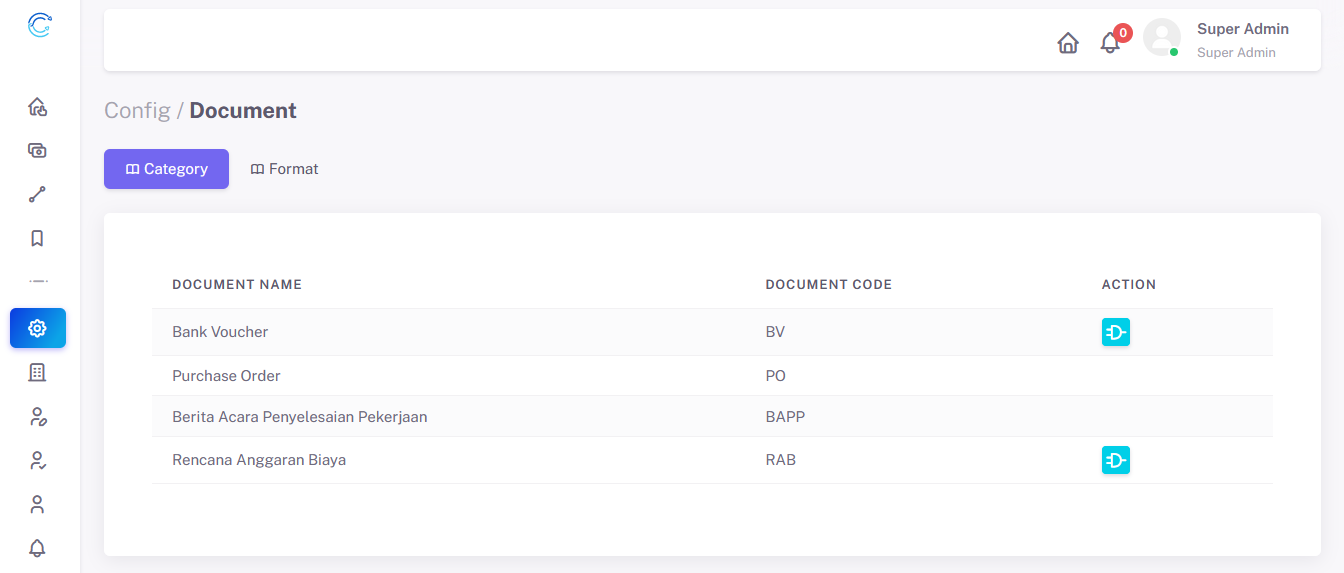Click the bell icon in sidebar
Image resolution: width=1344 pixels, height=573 pixels.
(x=37, y=548)
